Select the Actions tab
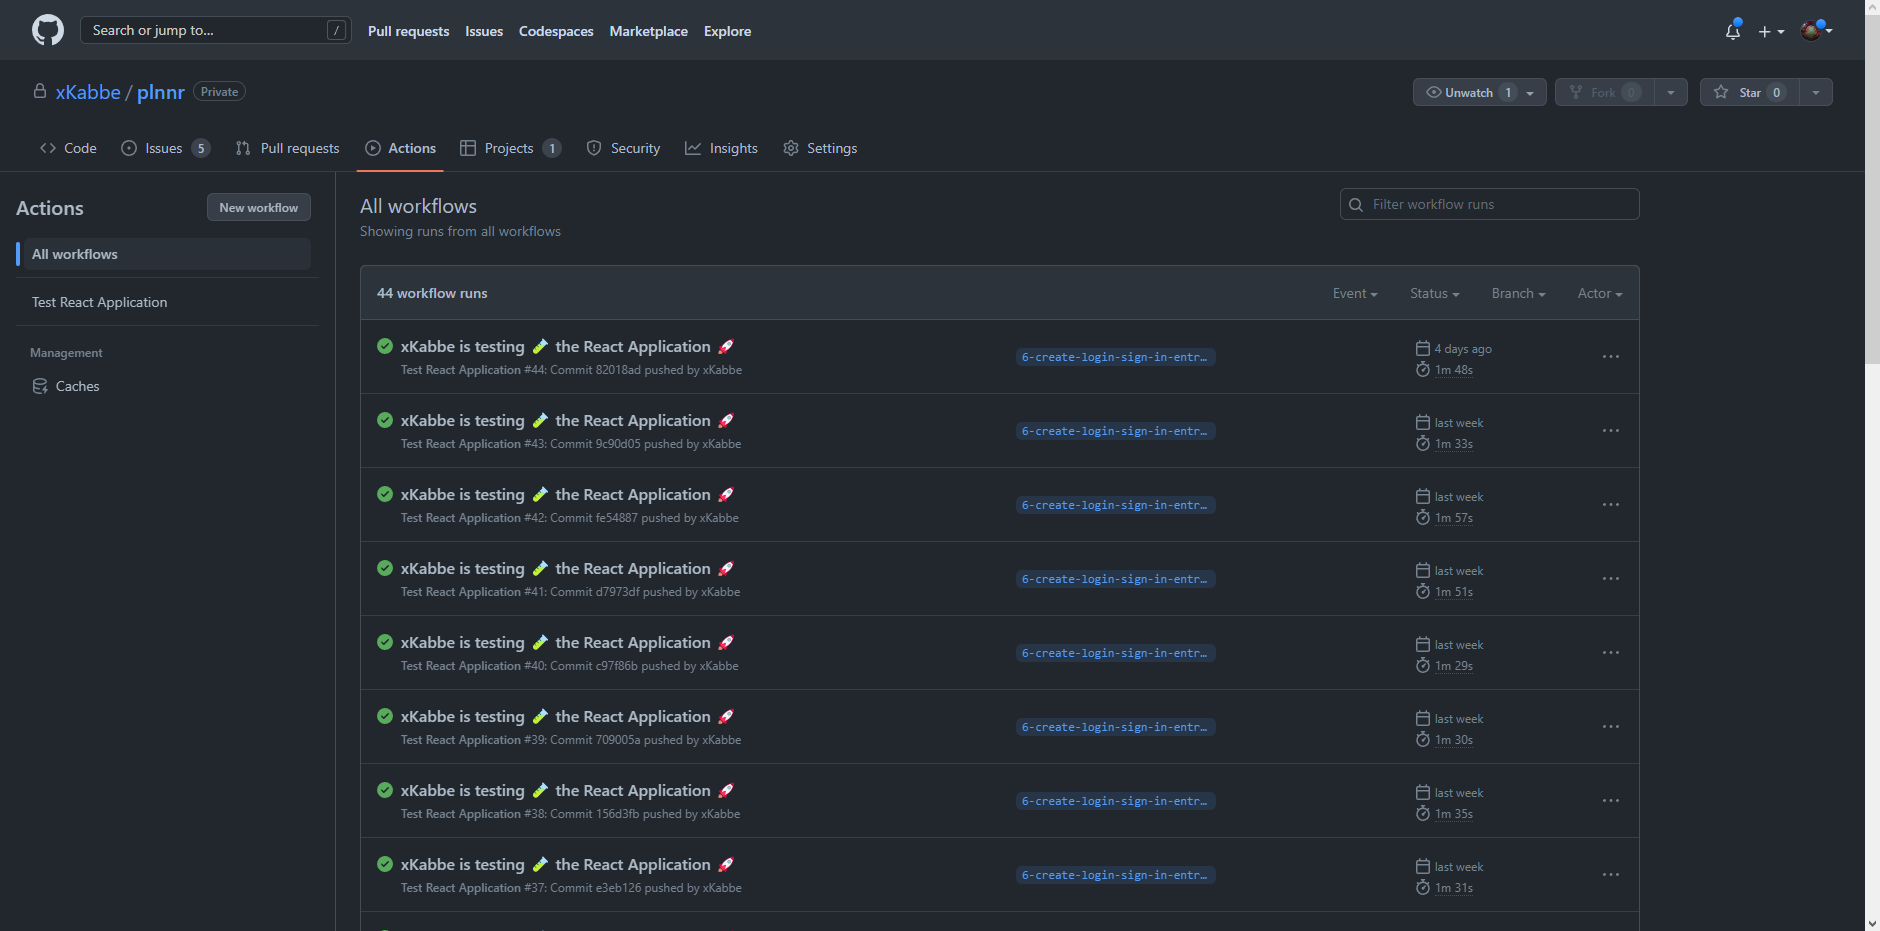 400,148
